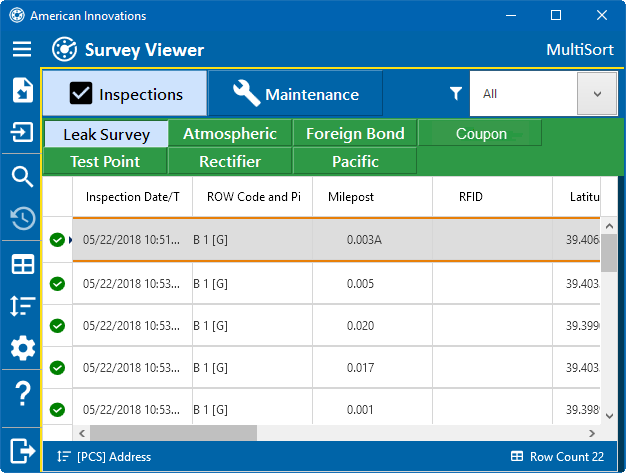The width and height of the screenshot is (626, 473).
Task: Click green check status for milepost 0.020
Action: 57,326
